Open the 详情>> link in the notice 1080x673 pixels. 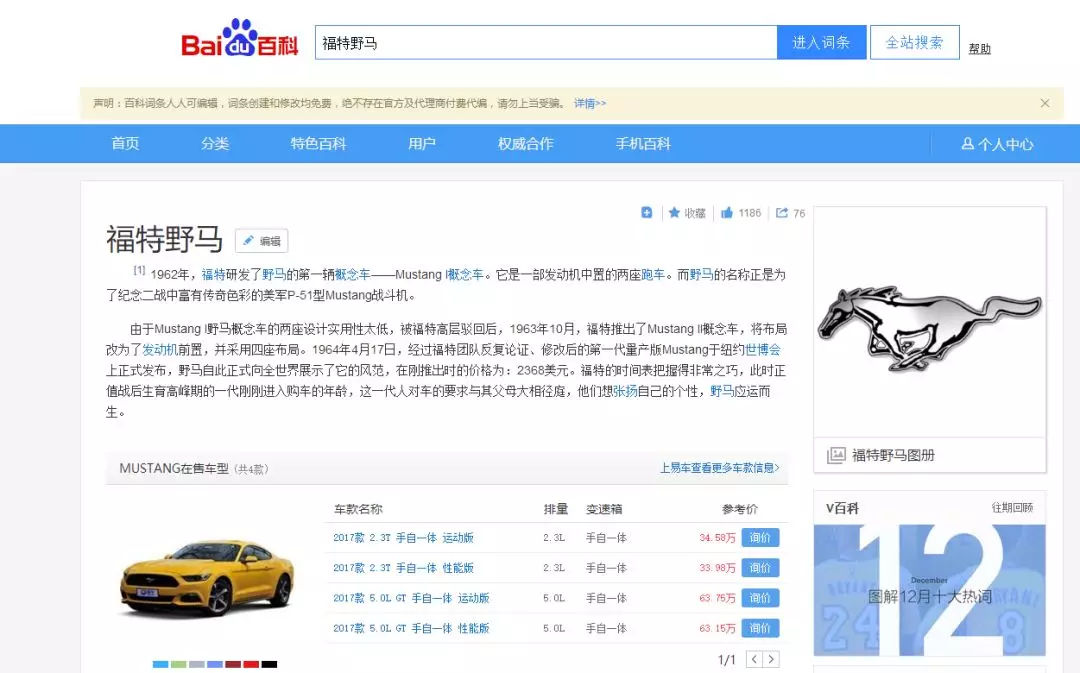590,103
